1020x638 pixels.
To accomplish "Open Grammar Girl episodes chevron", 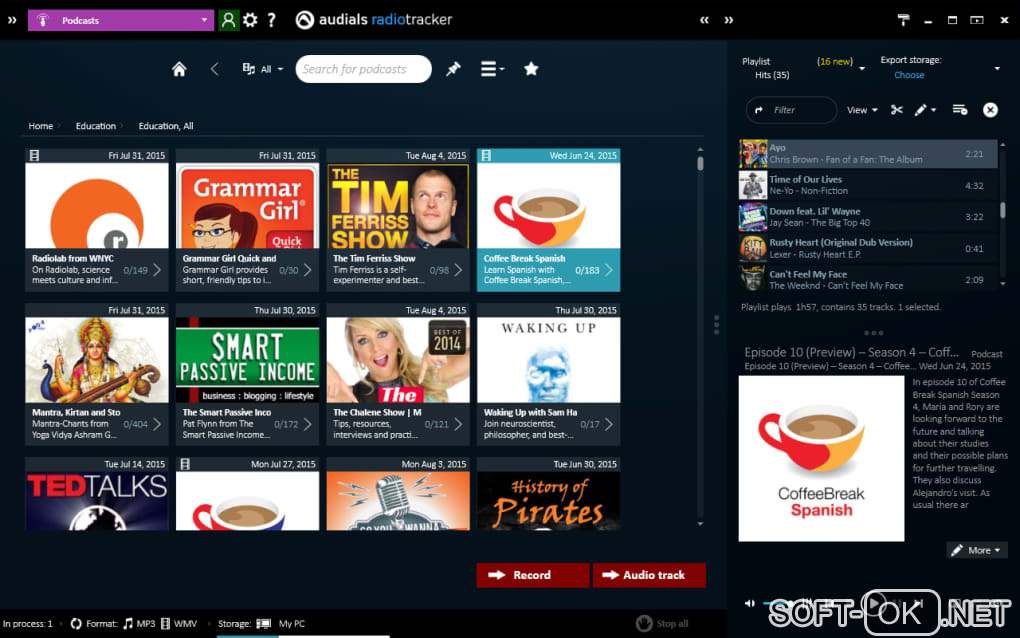I will [x=308, y=270].
